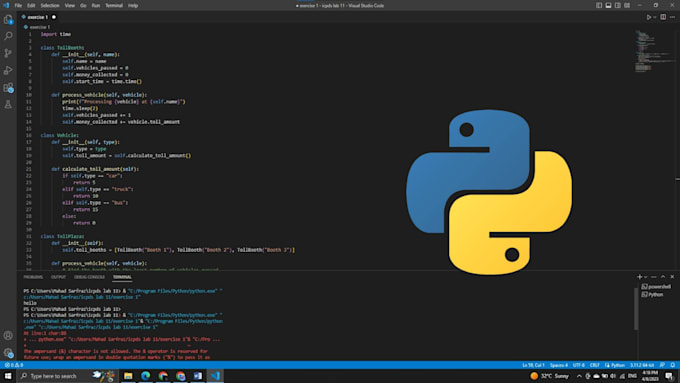The width and height of the screenshot is (680, 383).
Task: Open the Testing flask view
Action: [x=8, y=104]
